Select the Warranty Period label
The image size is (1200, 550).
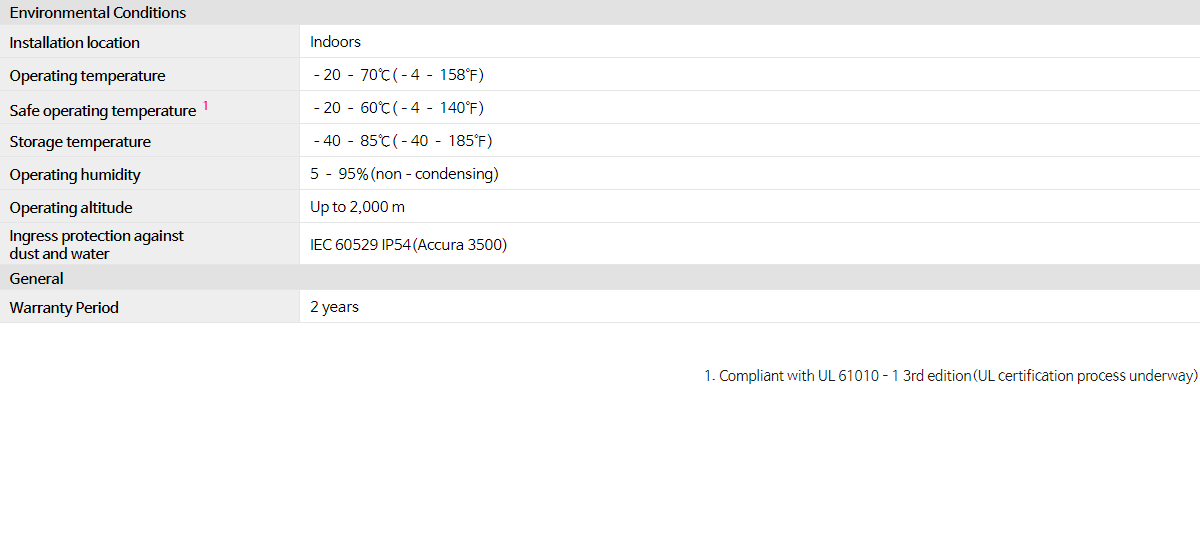[x=64, y=308]
